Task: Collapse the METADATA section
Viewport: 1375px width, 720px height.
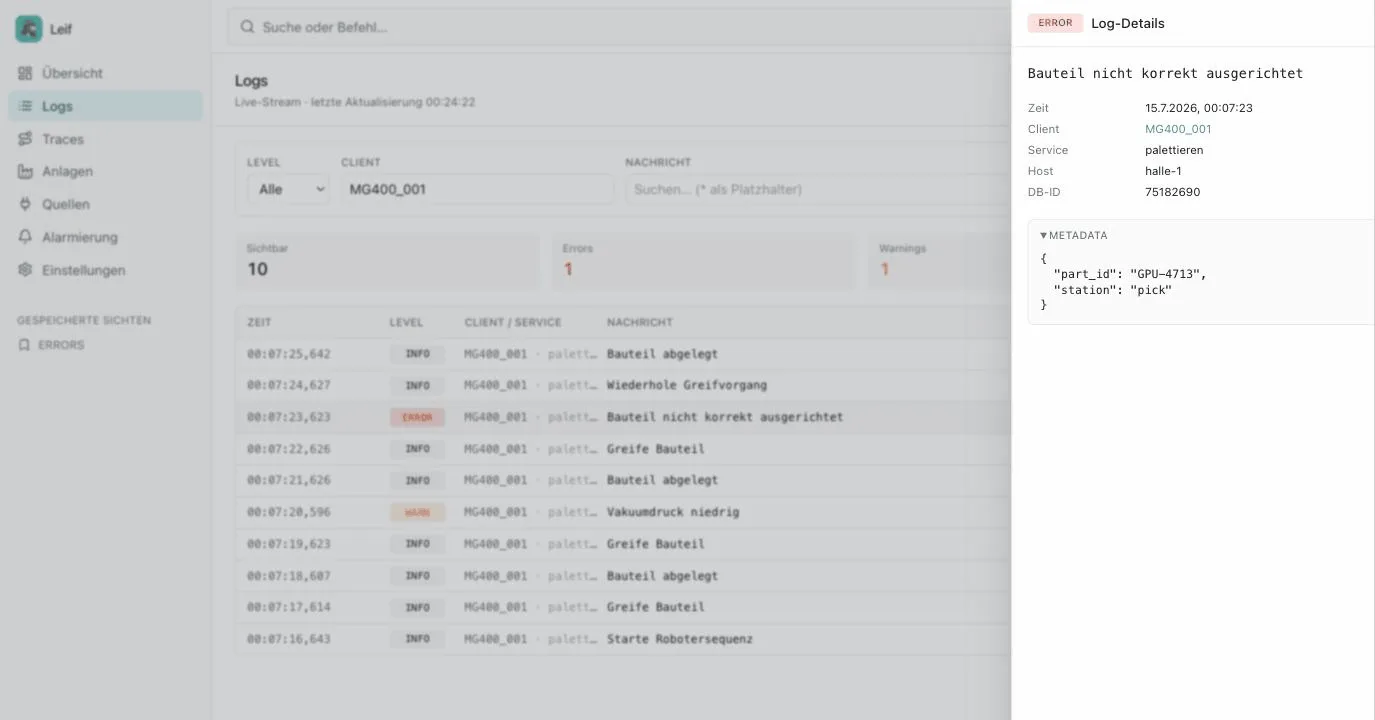Action: [x=1074, y=235]
